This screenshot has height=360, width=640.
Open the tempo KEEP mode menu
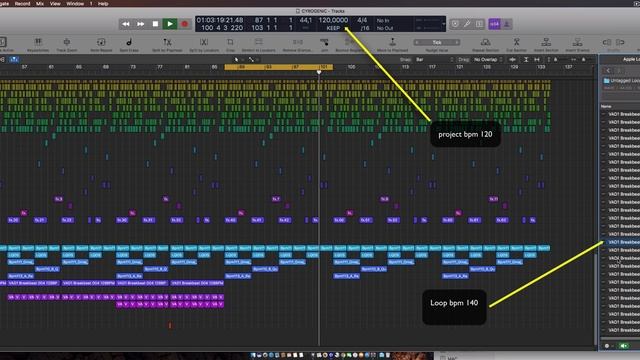point(333,28)
